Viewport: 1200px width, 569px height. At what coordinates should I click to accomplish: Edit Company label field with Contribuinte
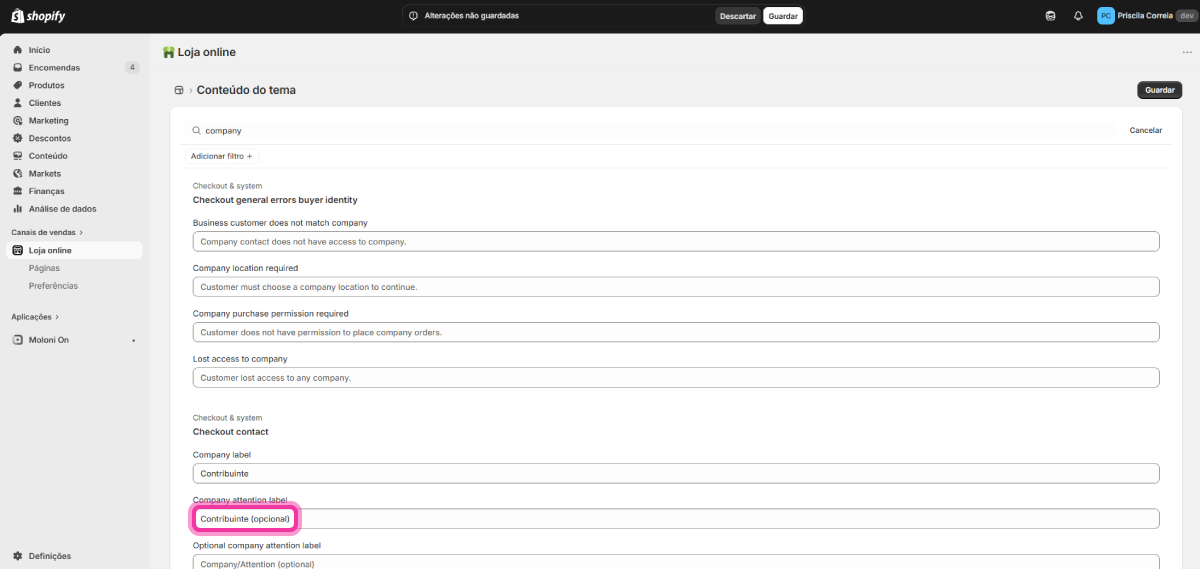(x=676, y=473)
